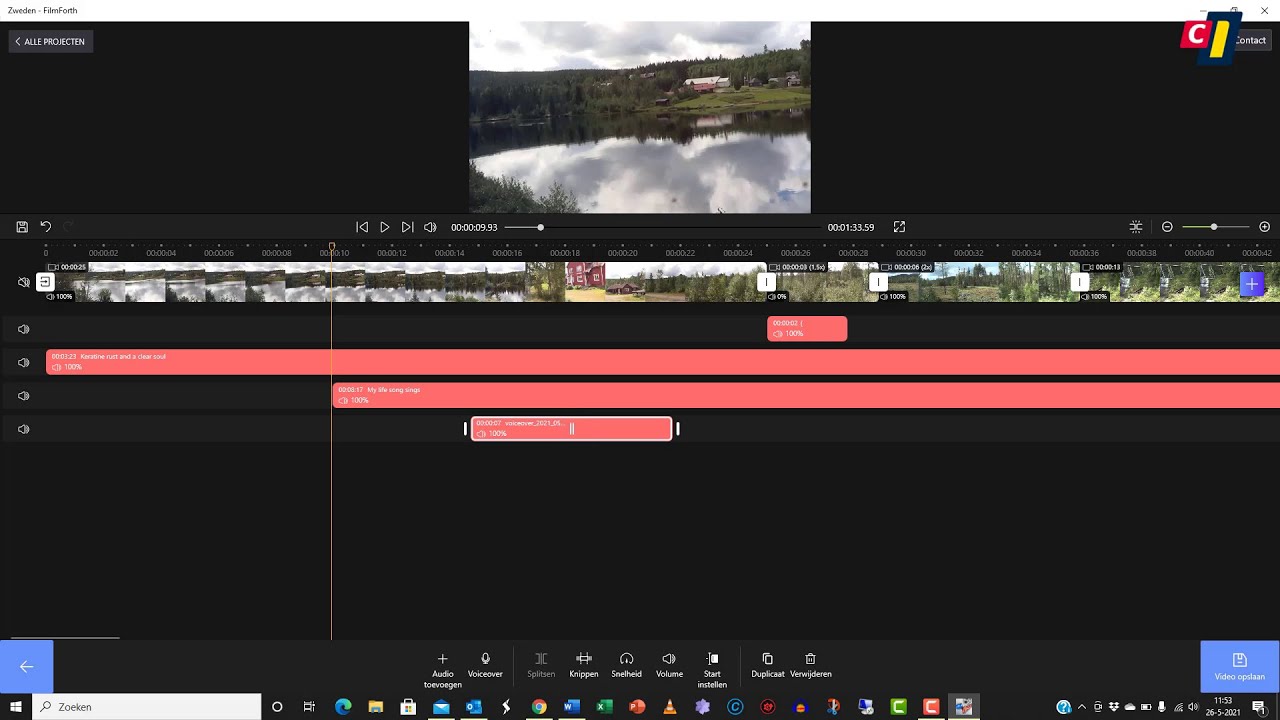Open the Volume tool
1280x720 pixels.
click(669, 665)
